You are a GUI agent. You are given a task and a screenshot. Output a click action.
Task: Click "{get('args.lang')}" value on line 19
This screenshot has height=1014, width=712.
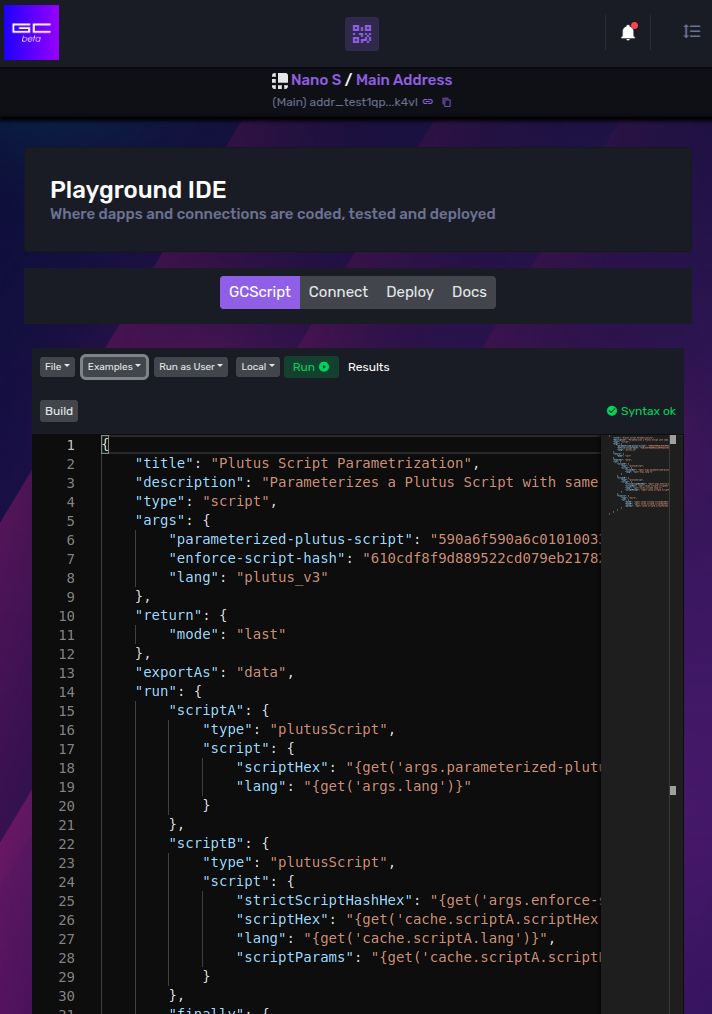(x=387, y=786)
